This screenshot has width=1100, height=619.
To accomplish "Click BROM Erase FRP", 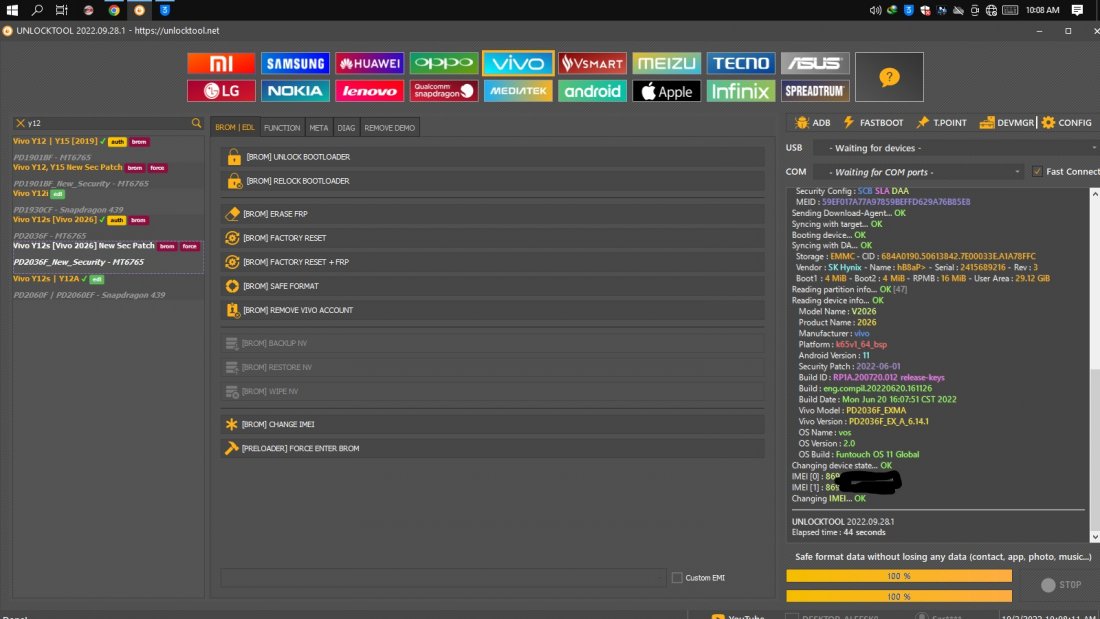I will [x=493, y=214].
